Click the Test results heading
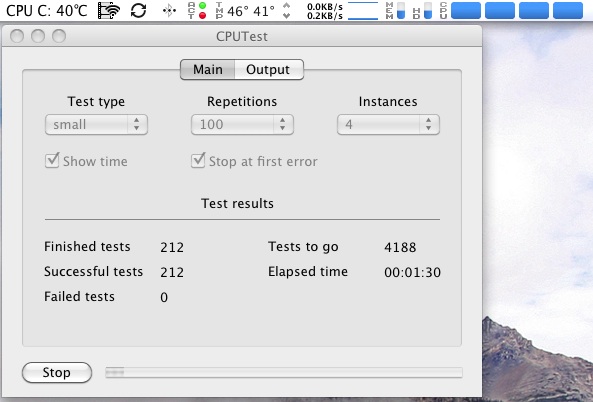Viewport: 593px width, 402px height. [x=238, y=203]
